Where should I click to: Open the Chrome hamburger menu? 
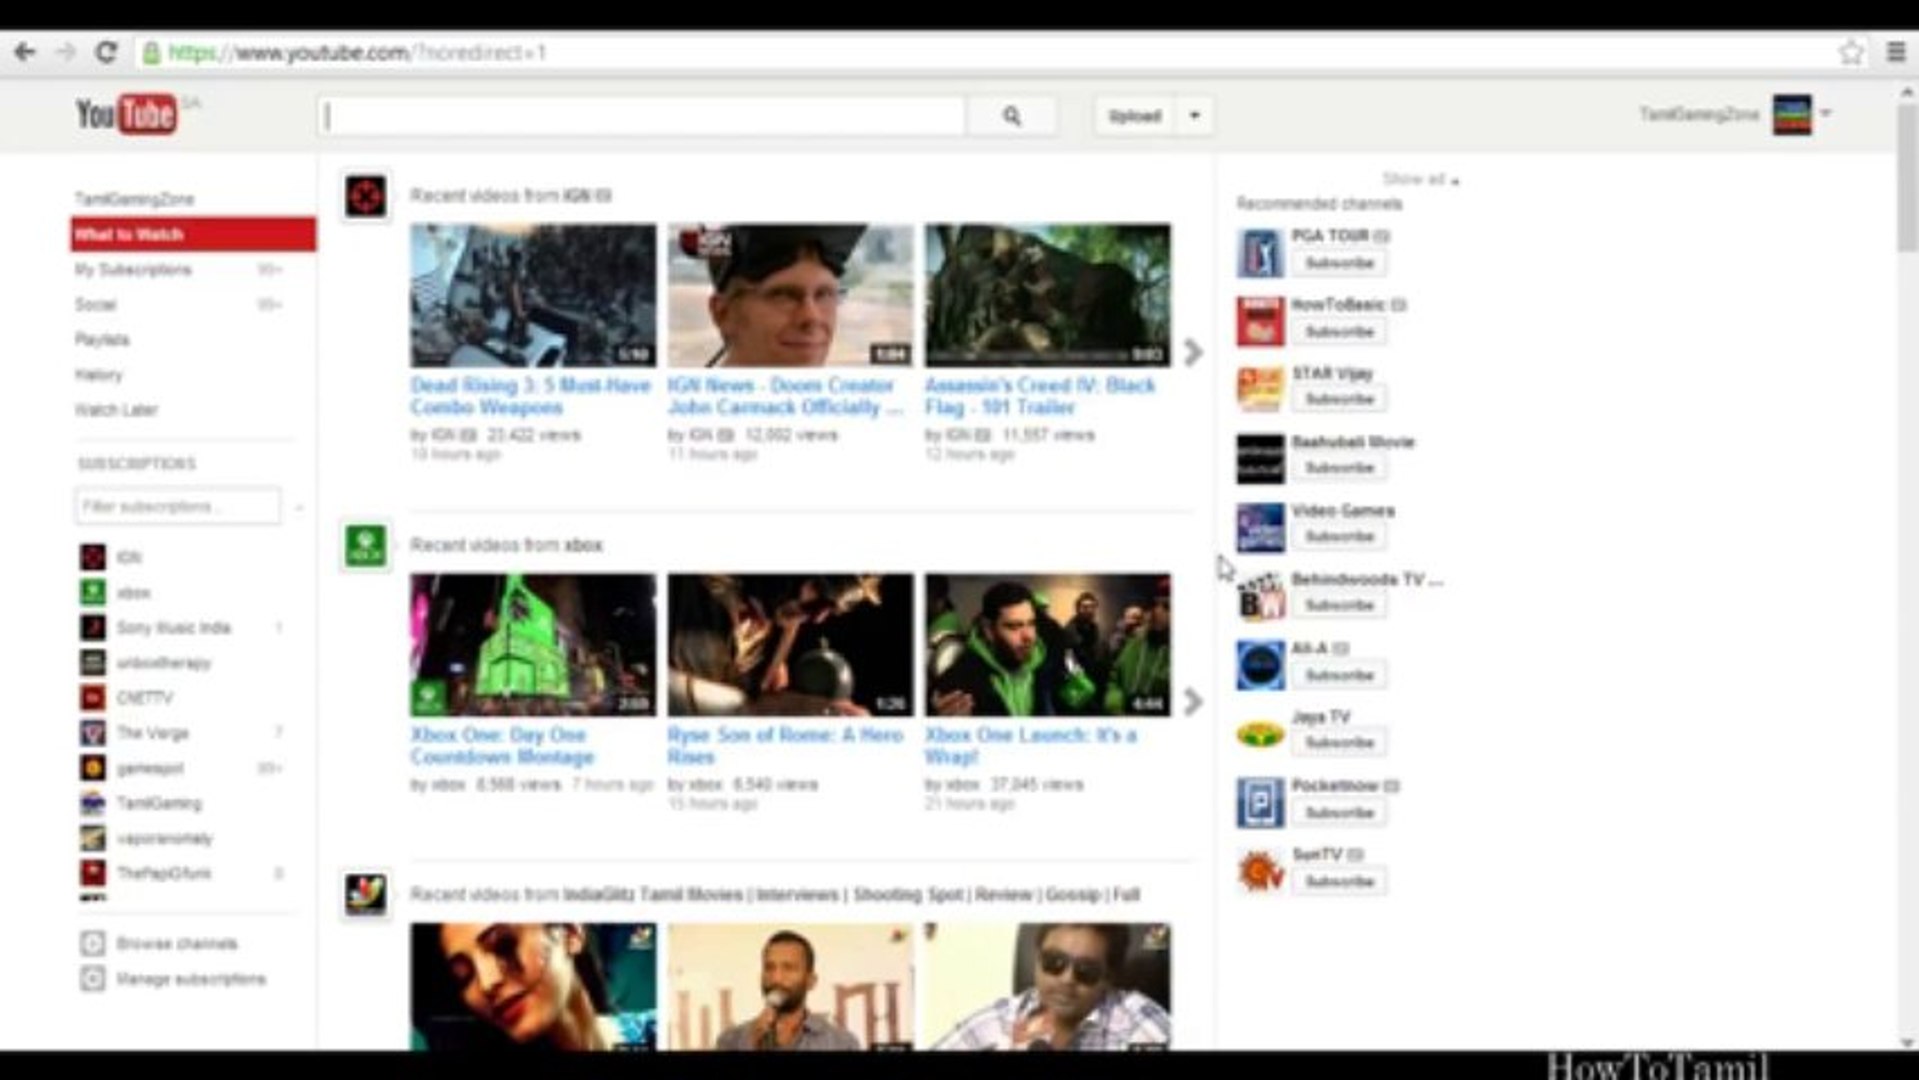1896,52
